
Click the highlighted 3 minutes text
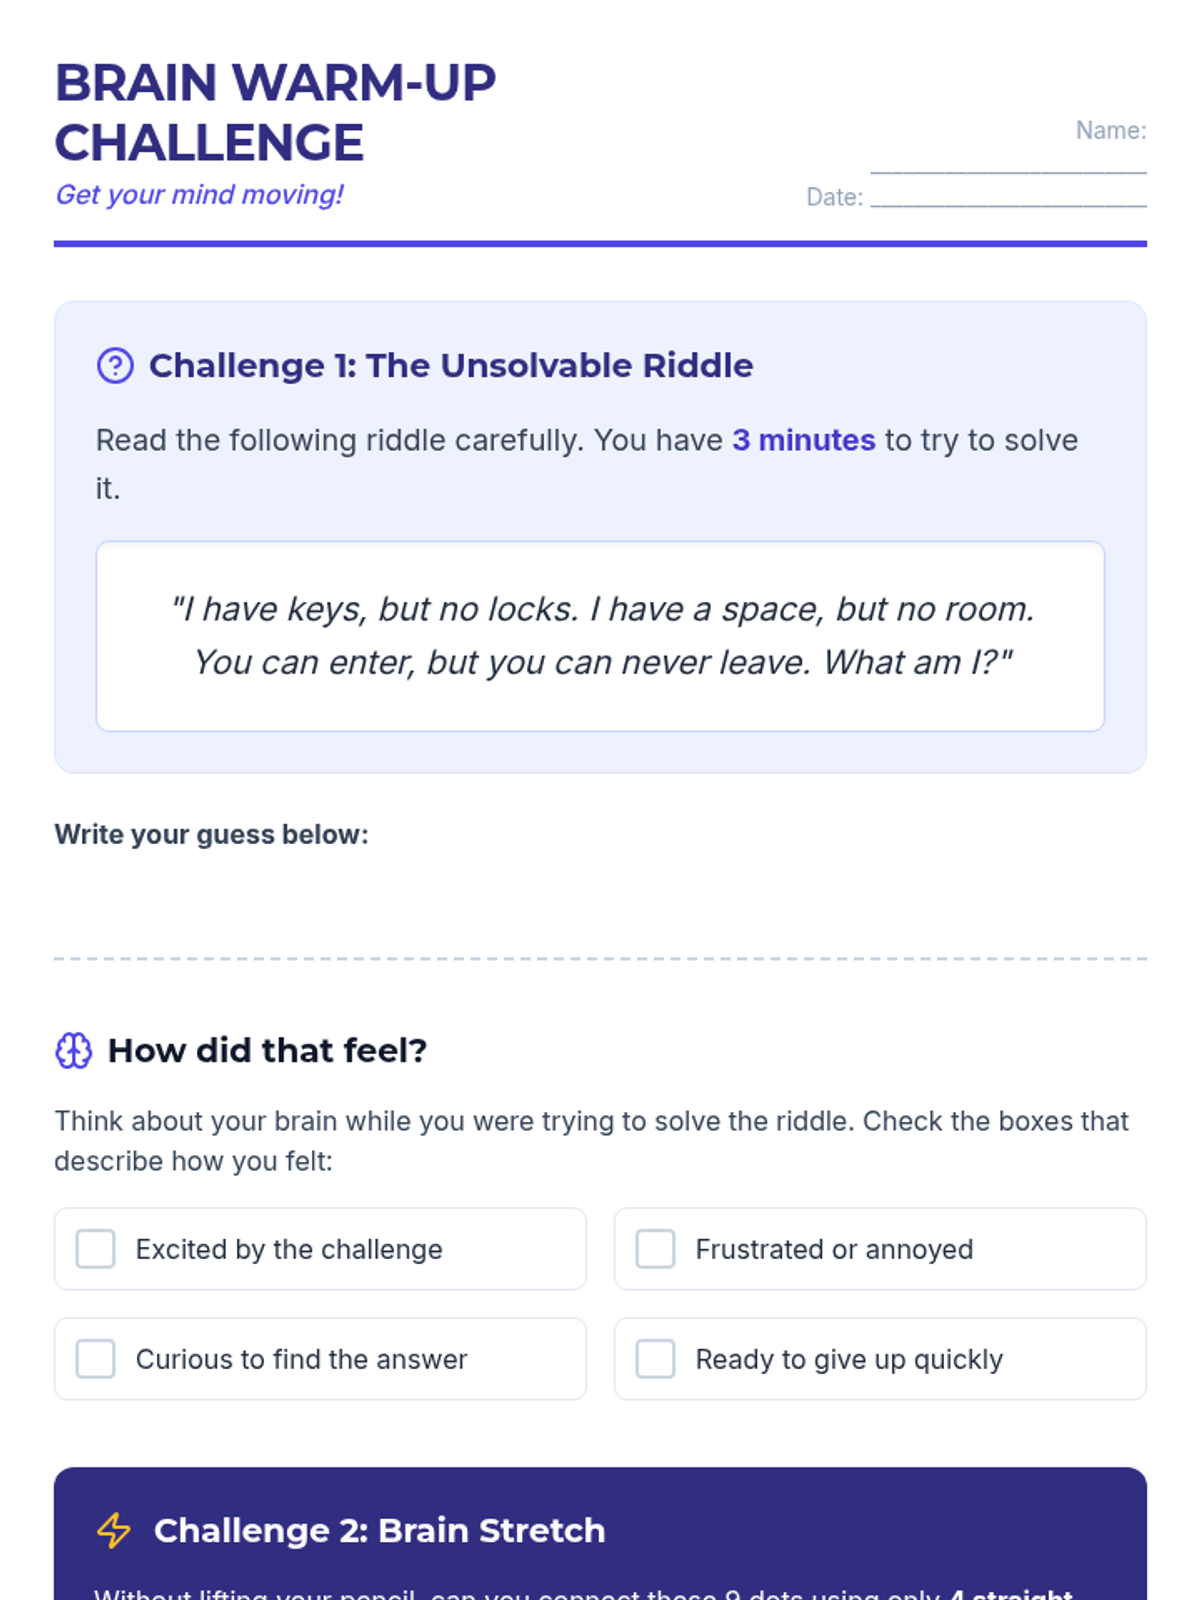(x=803, y=441)
